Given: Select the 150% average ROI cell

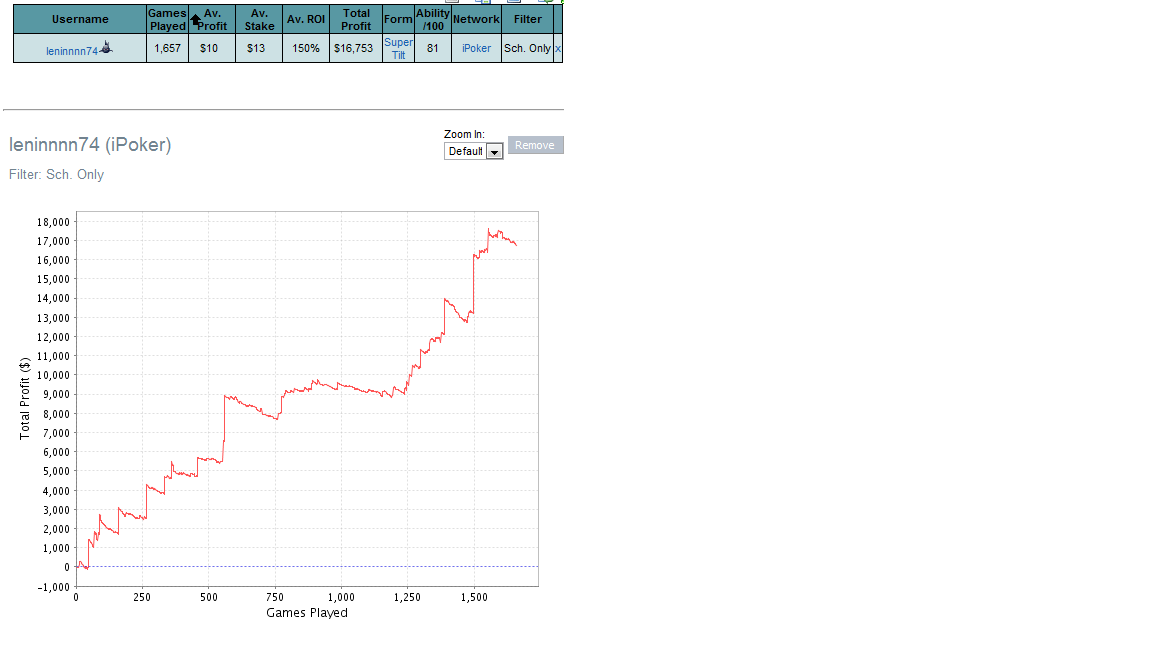Looking at the screenshot, I should coord(306,48).
